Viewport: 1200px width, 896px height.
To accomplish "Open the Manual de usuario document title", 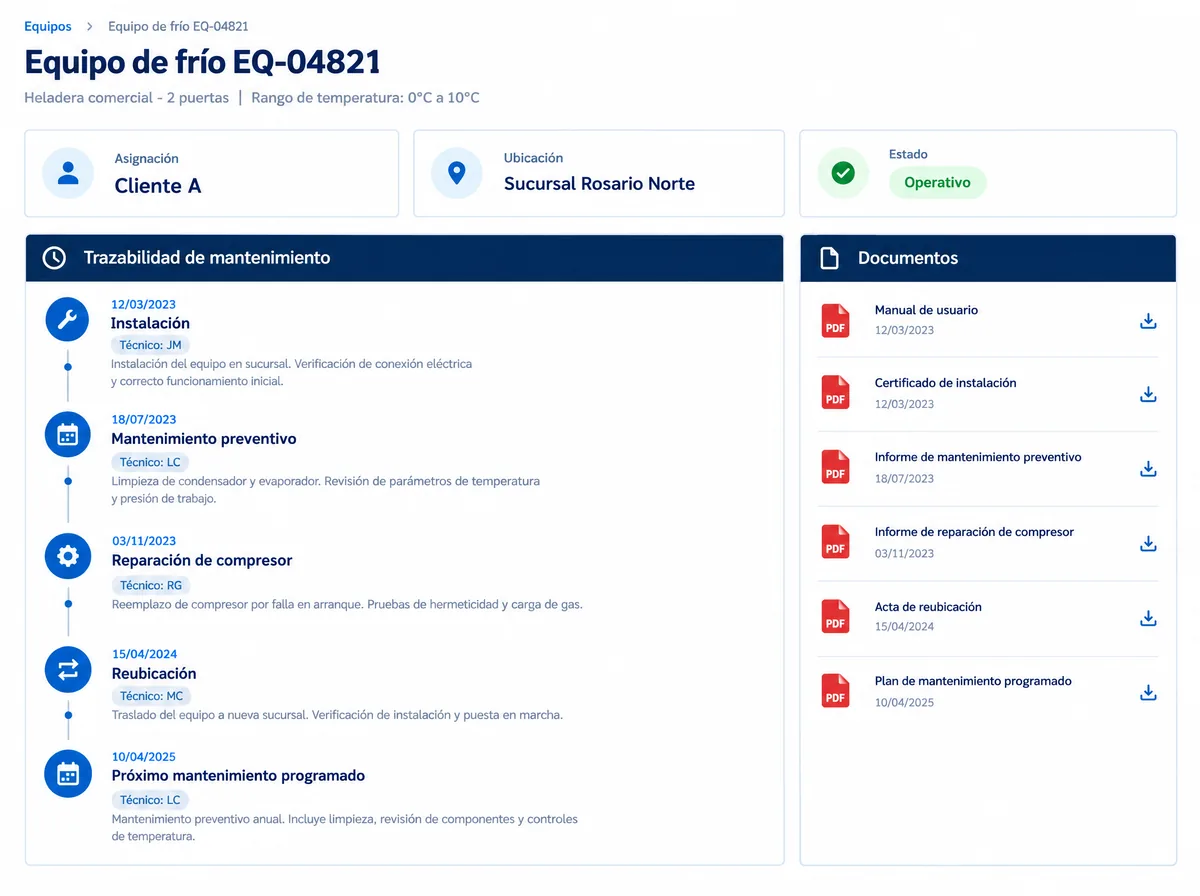I will [x=926, y=310].
